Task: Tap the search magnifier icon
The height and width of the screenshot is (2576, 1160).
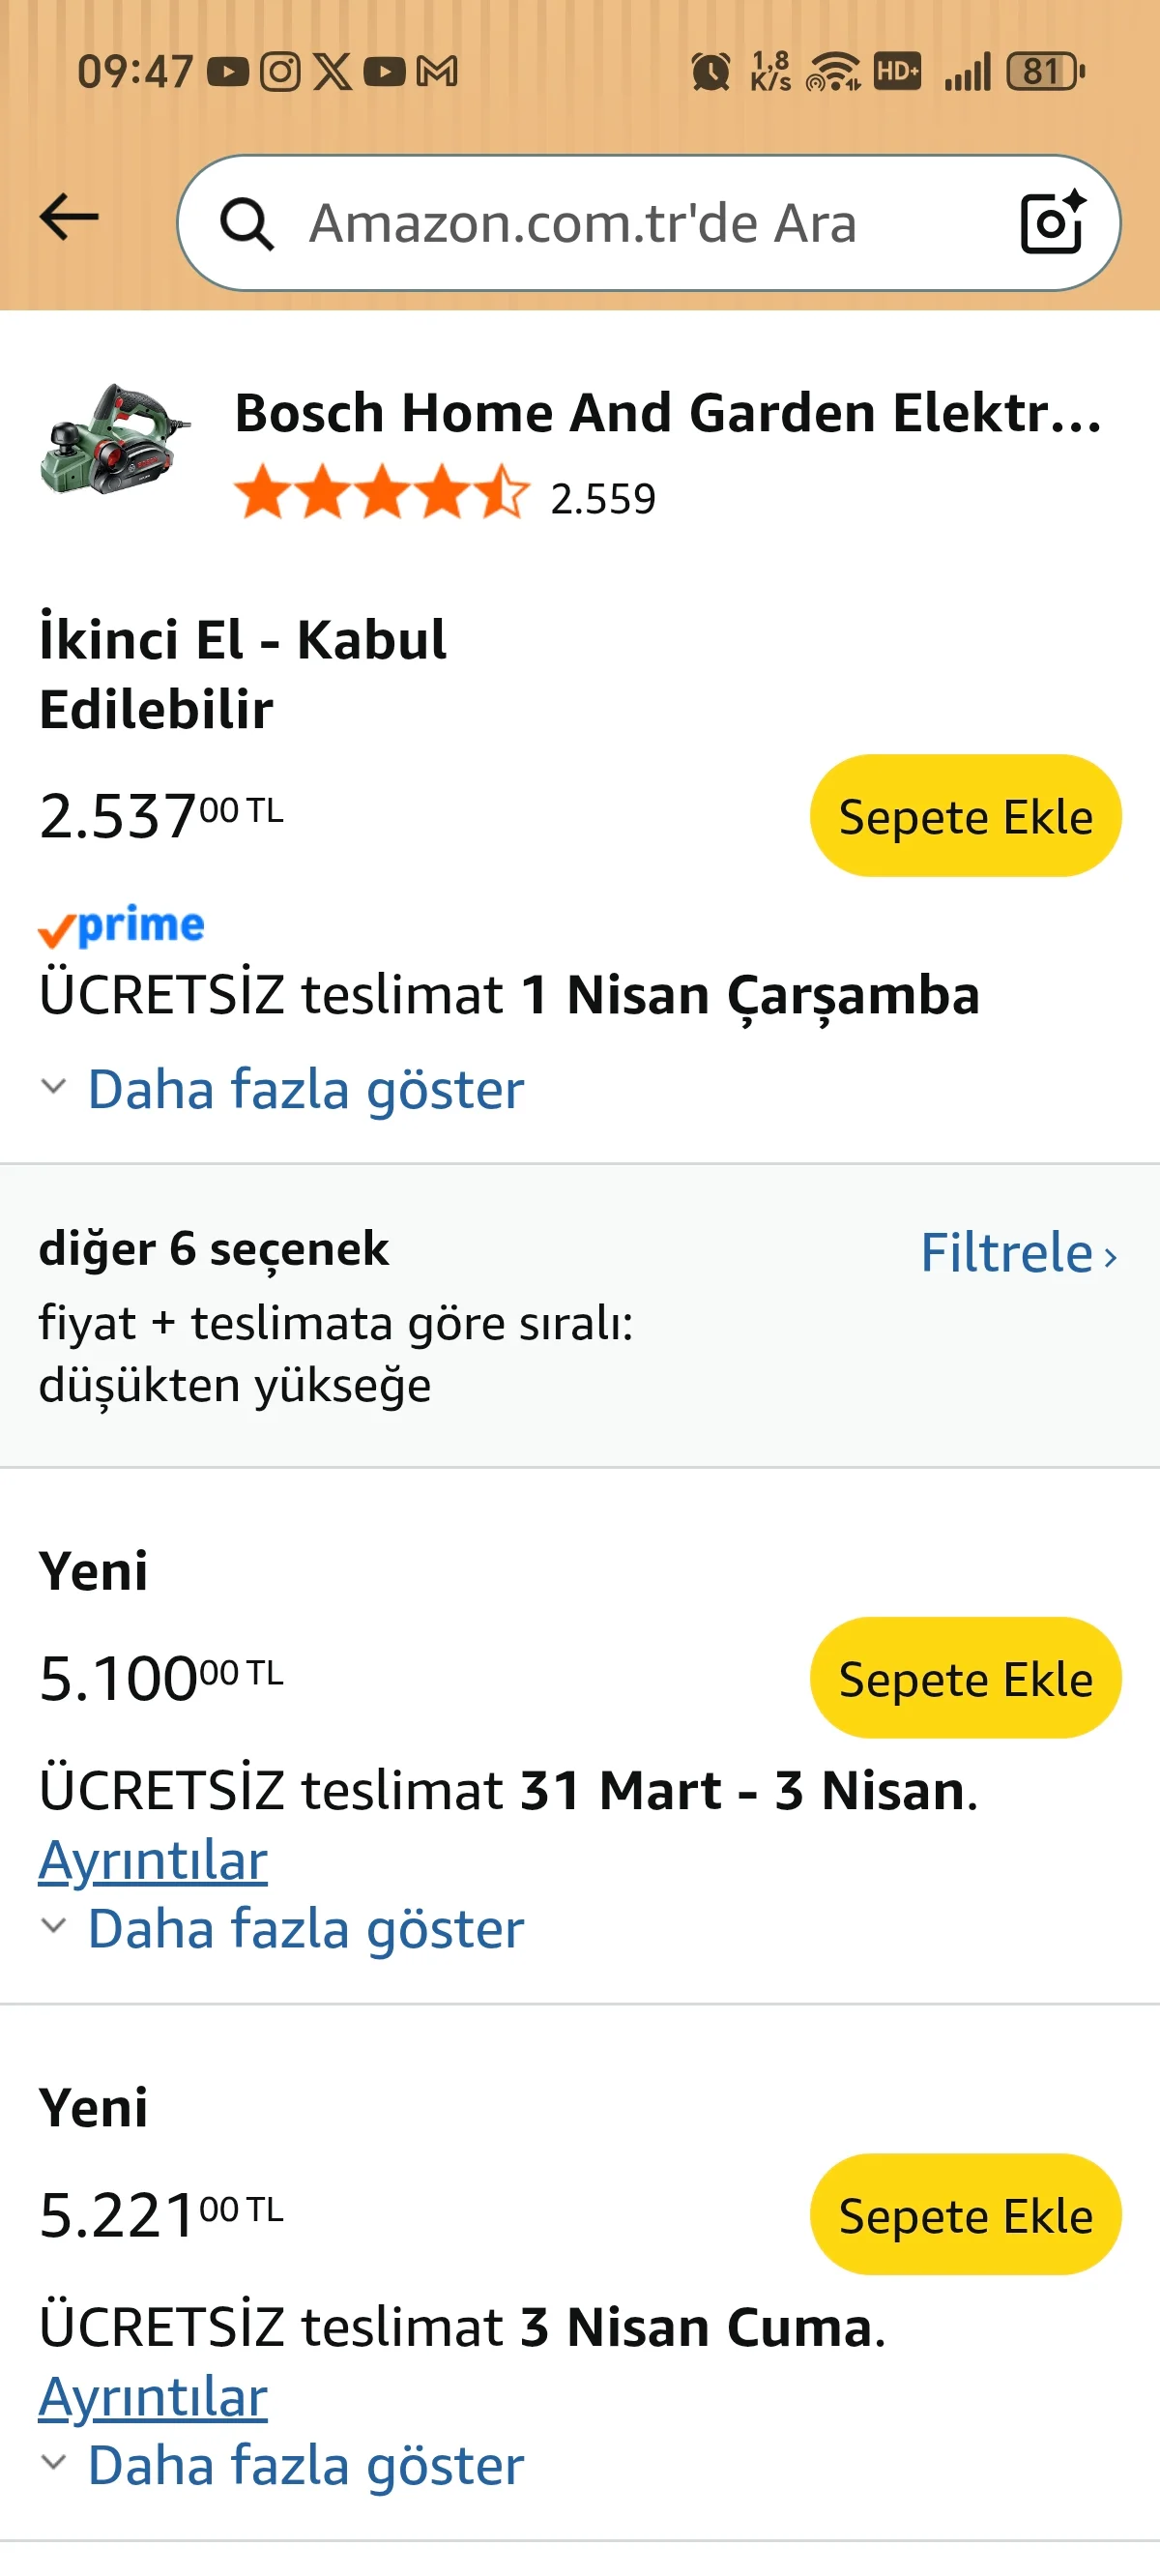Action: click(x=246, y=223)
